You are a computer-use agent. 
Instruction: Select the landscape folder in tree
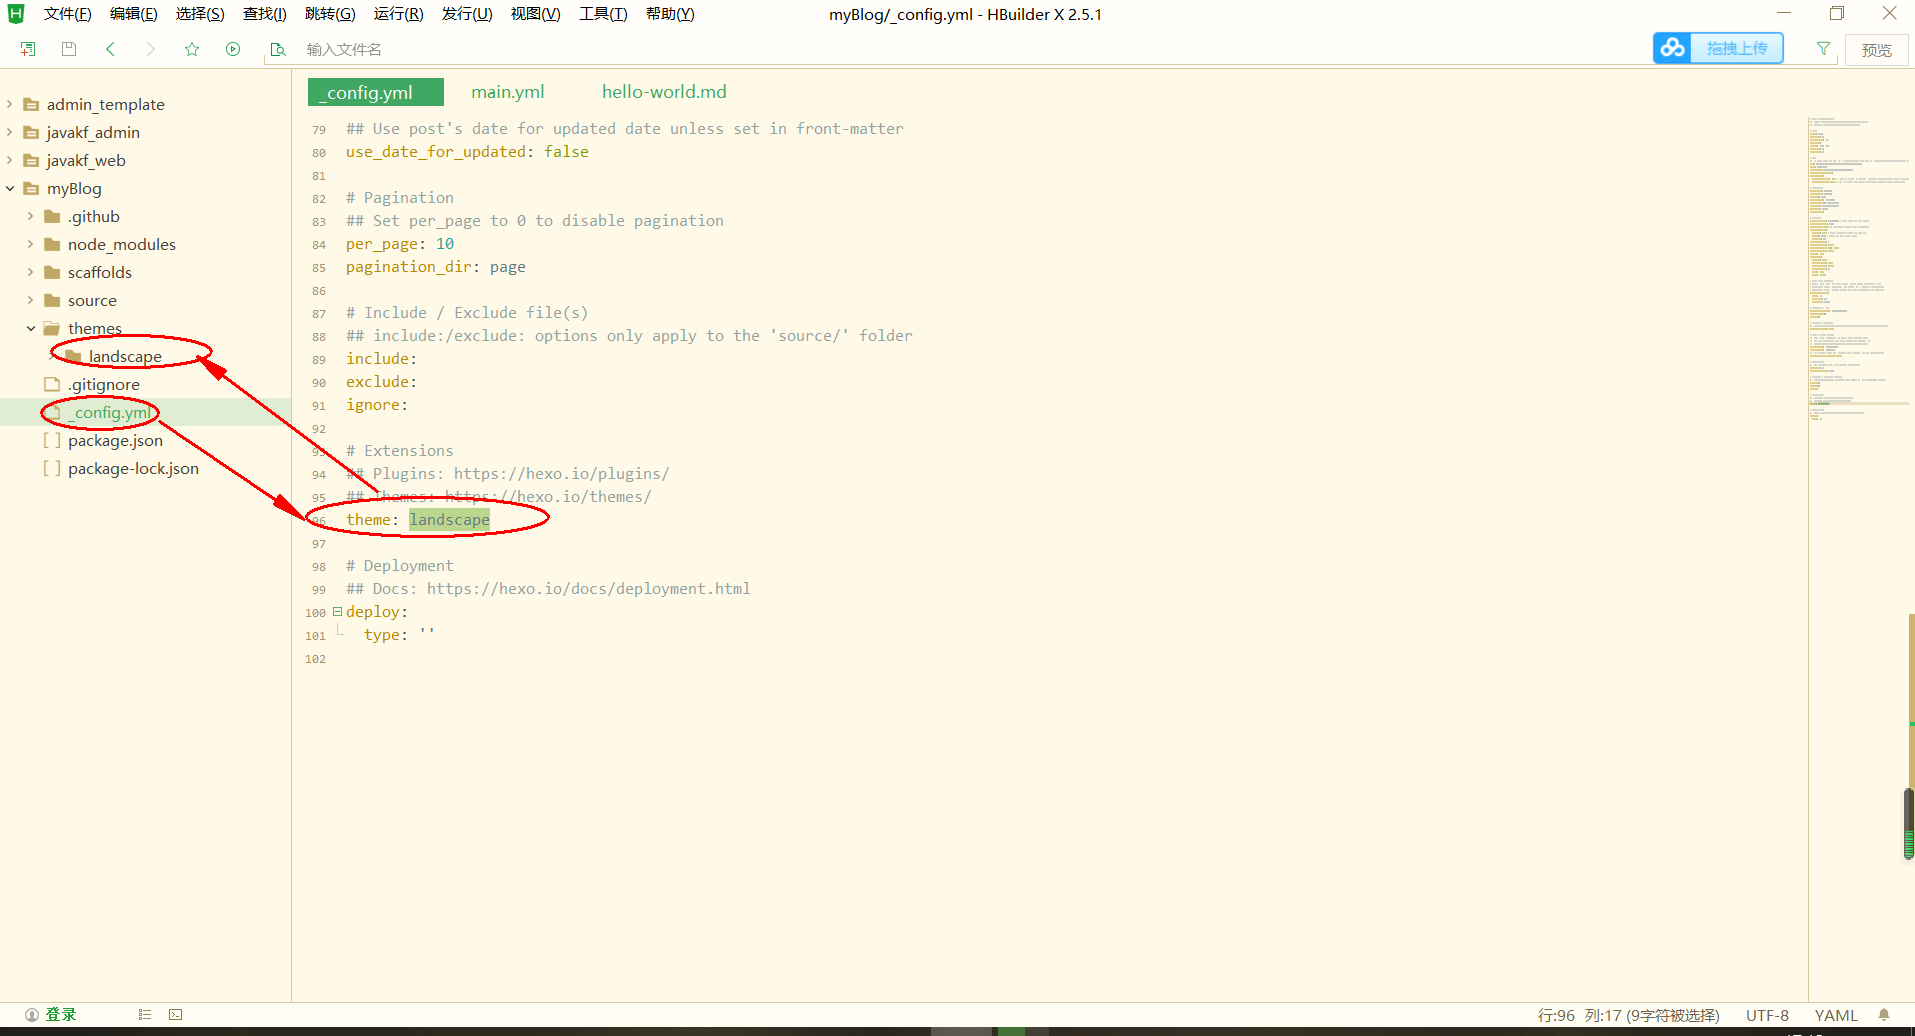click(125, 356)
